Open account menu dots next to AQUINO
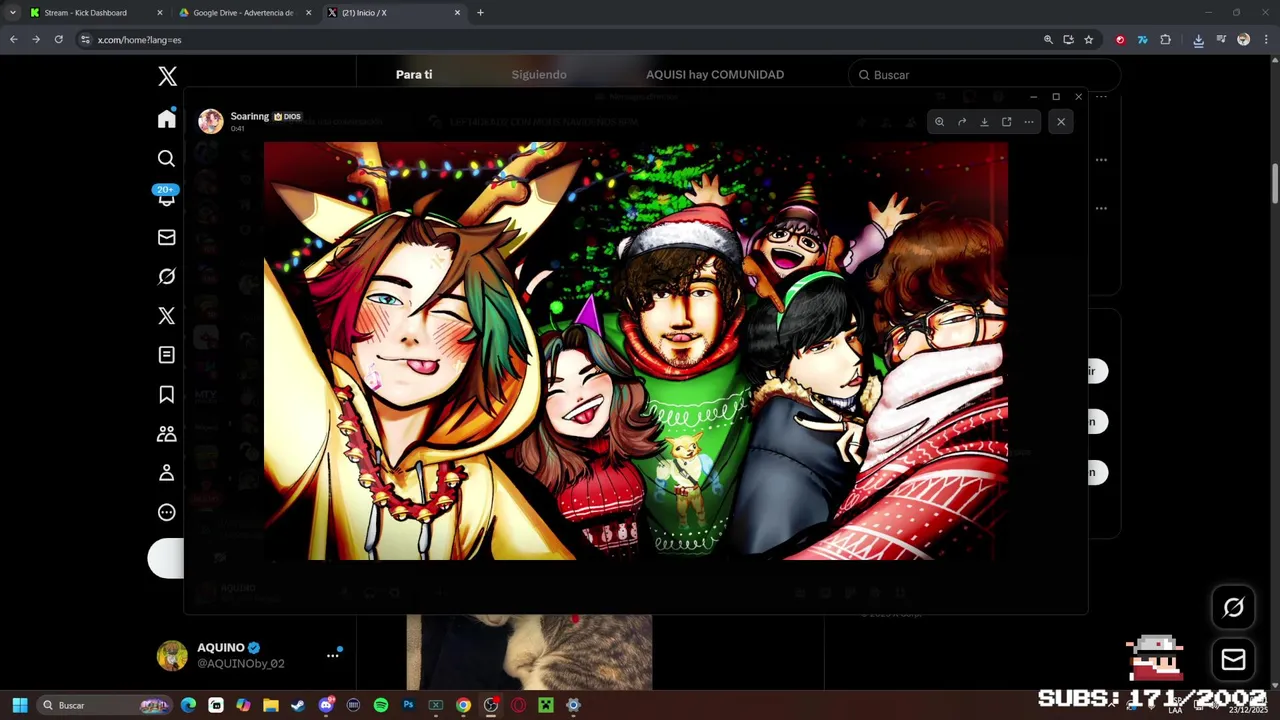 (x=333, y=656)
